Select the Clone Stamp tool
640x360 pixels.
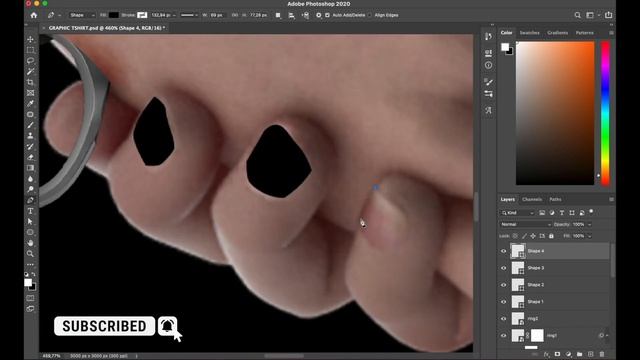click(30, 136)
